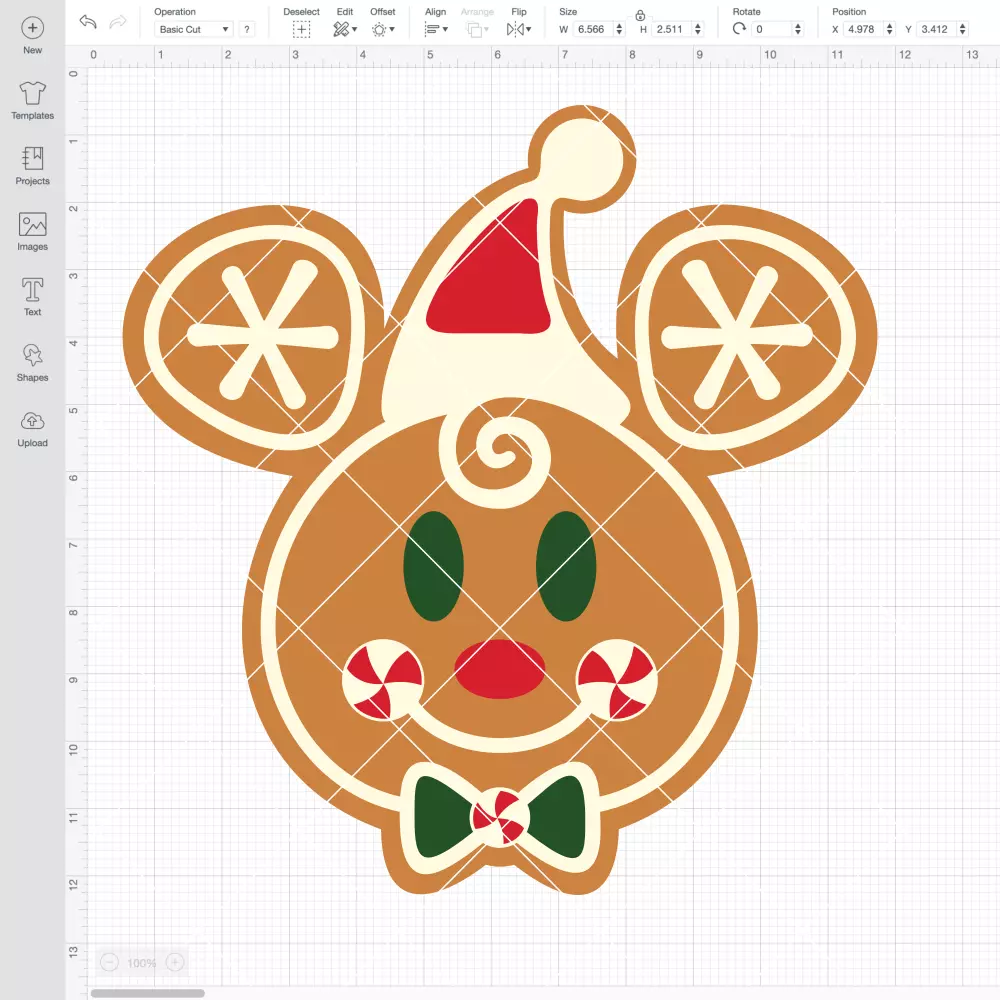Select the red Santa hat shape
Screen dimensions: 1000x1000
tap(494, 281)
